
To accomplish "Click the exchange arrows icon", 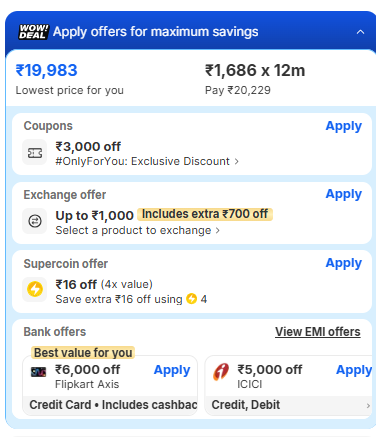I will pyautogui.click(x=35, y=221).
